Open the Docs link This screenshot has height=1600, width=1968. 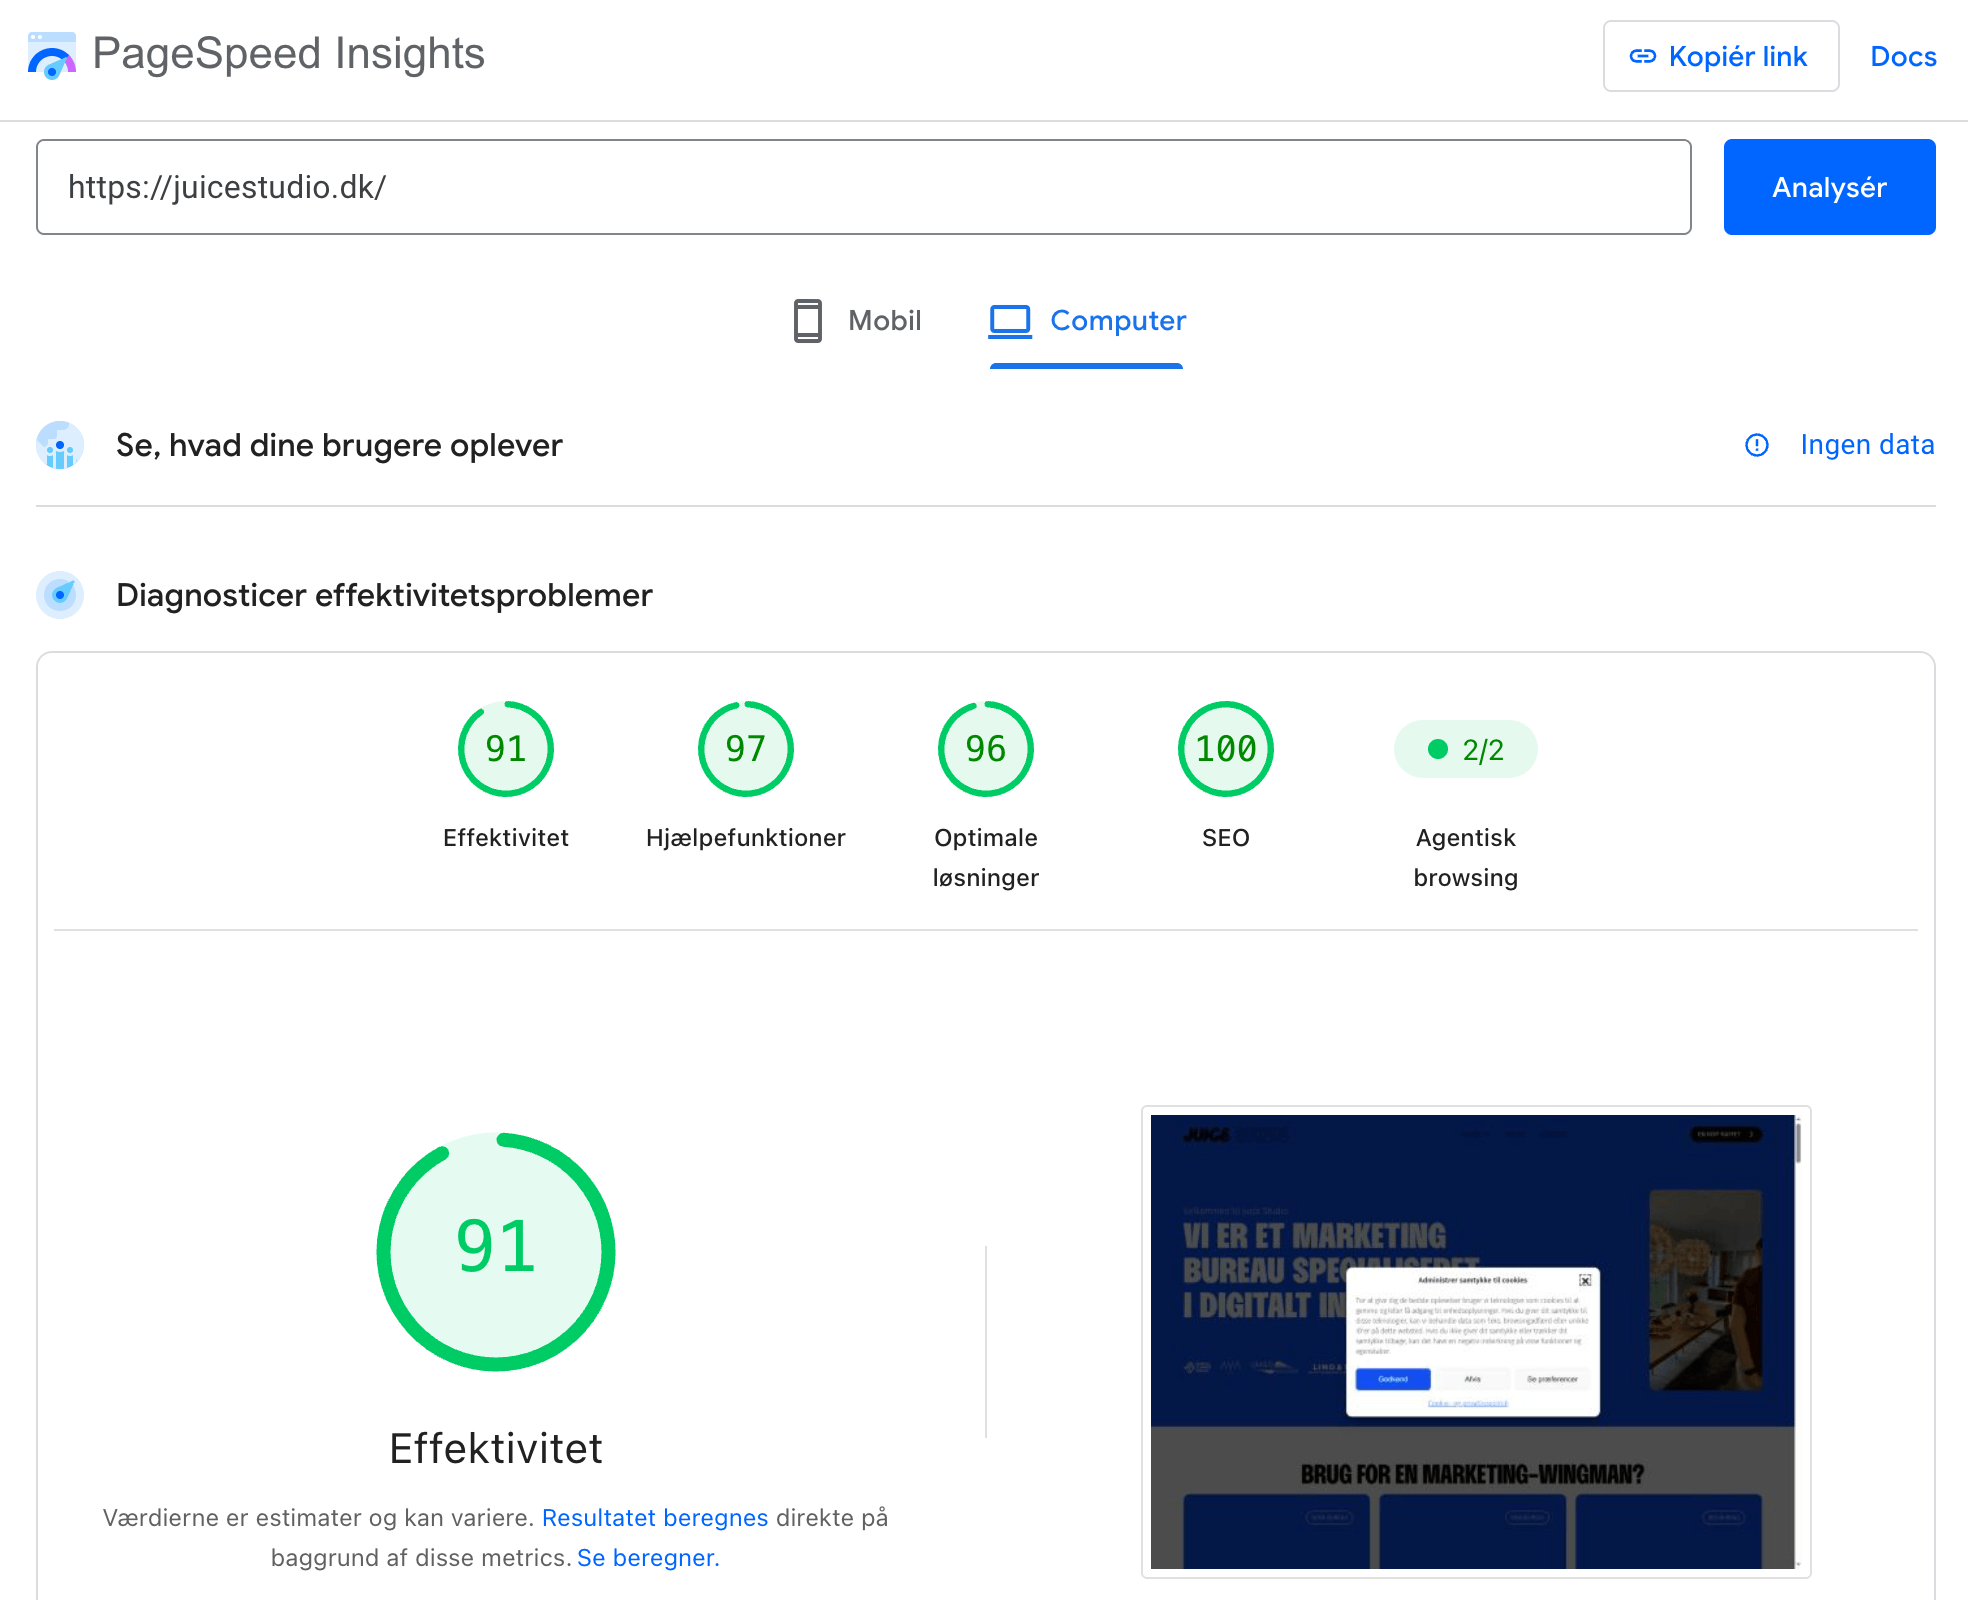(1903, 56)
